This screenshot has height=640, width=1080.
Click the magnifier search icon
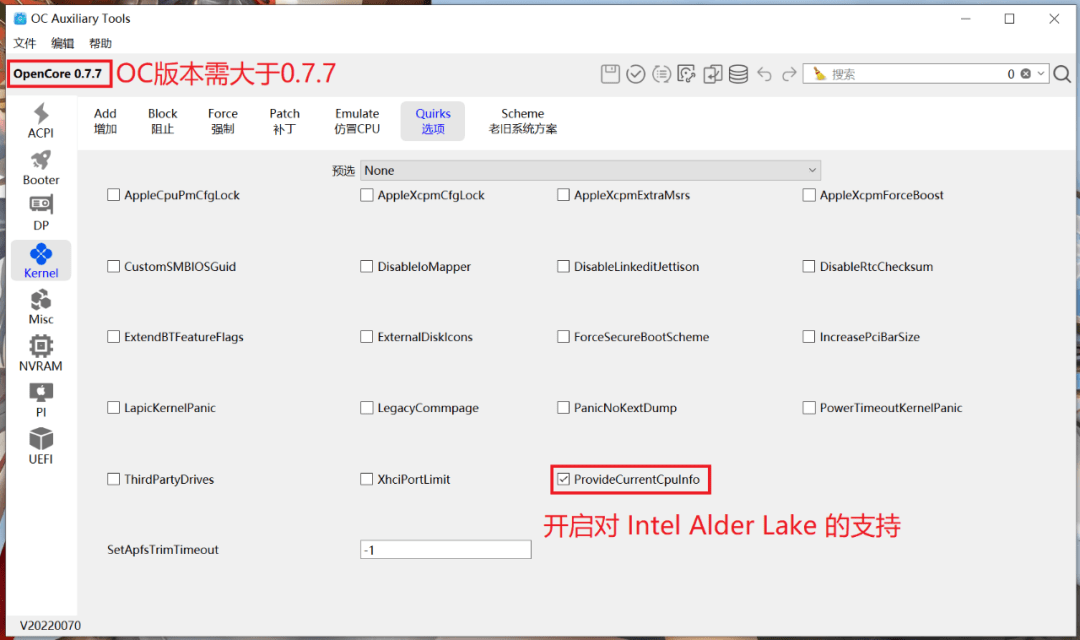(x=1062, y=74)
